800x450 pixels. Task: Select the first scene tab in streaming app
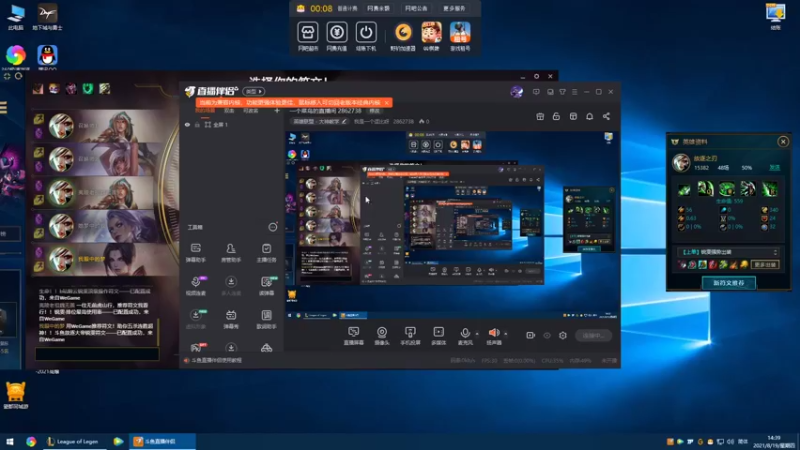click(204, 111)
